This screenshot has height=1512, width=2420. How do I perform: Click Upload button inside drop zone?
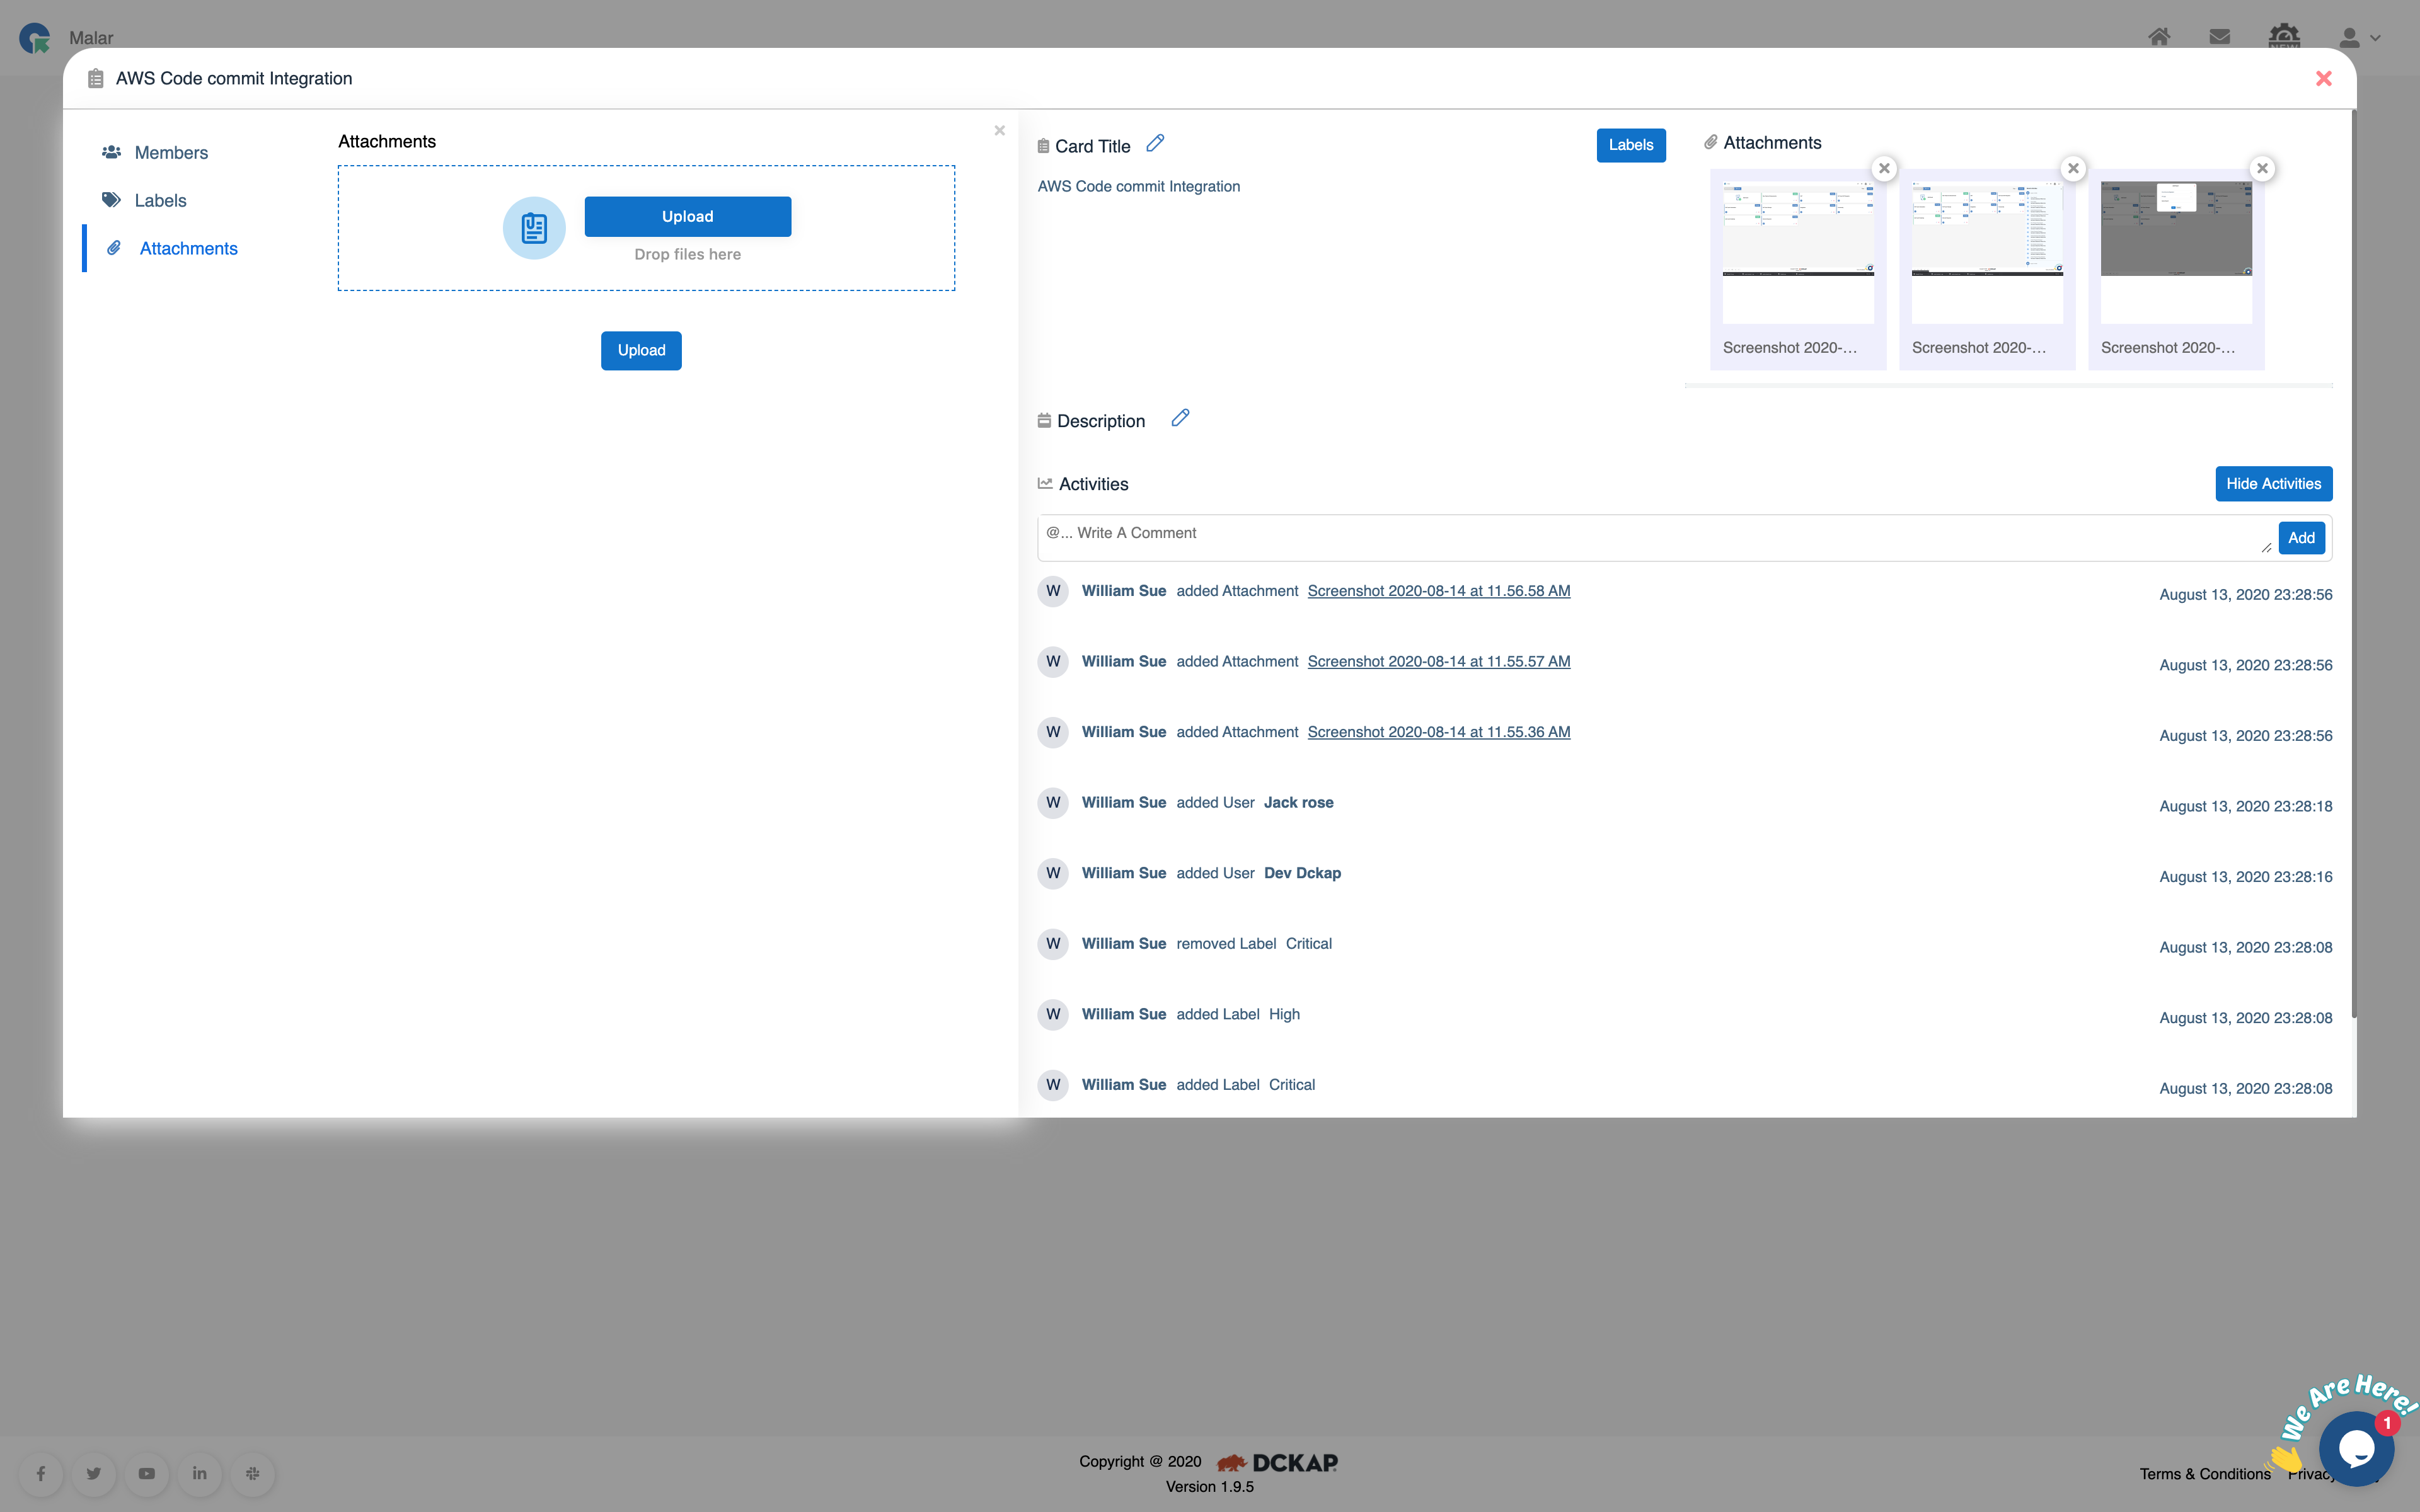point(688,216)
